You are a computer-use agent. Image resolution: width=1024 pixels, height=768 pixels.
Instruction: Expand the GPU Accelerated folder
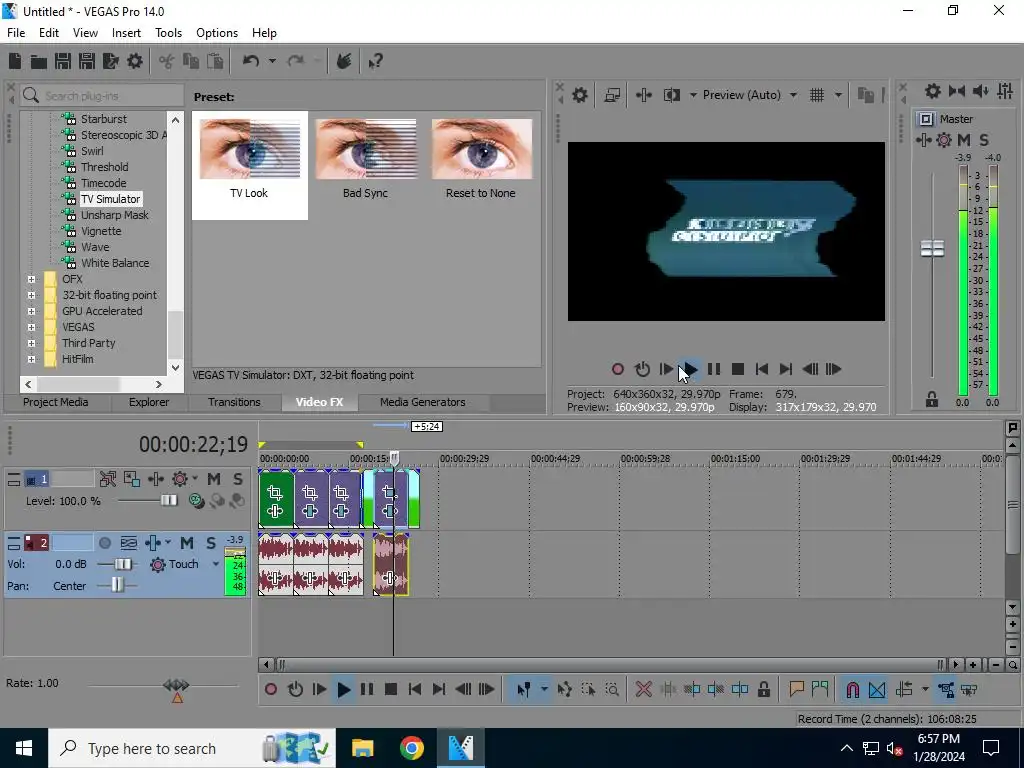coord(31,312)
